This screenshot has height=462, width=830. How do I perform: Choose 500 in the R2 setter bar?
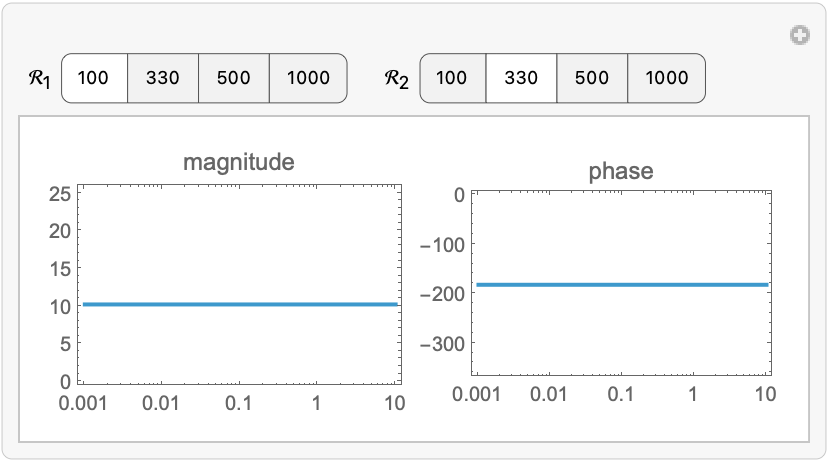tap(592, 78)
